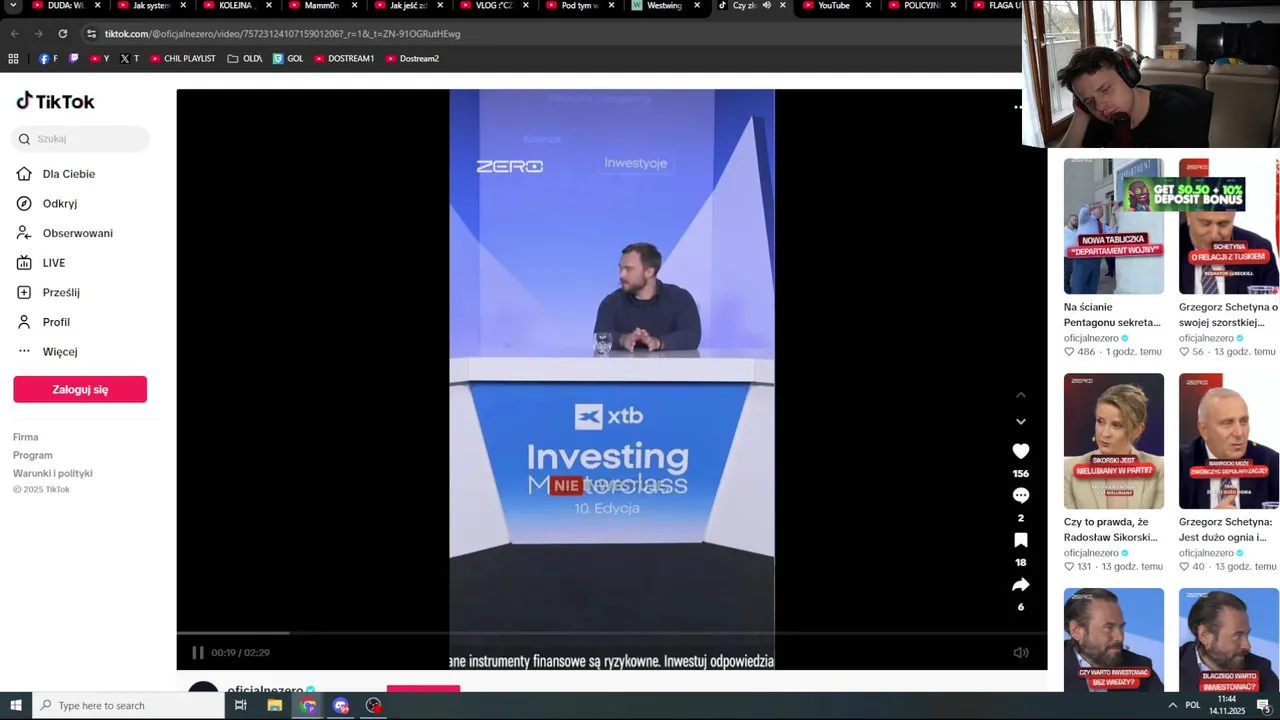Seek using the video progress bar

coord(611,632)
